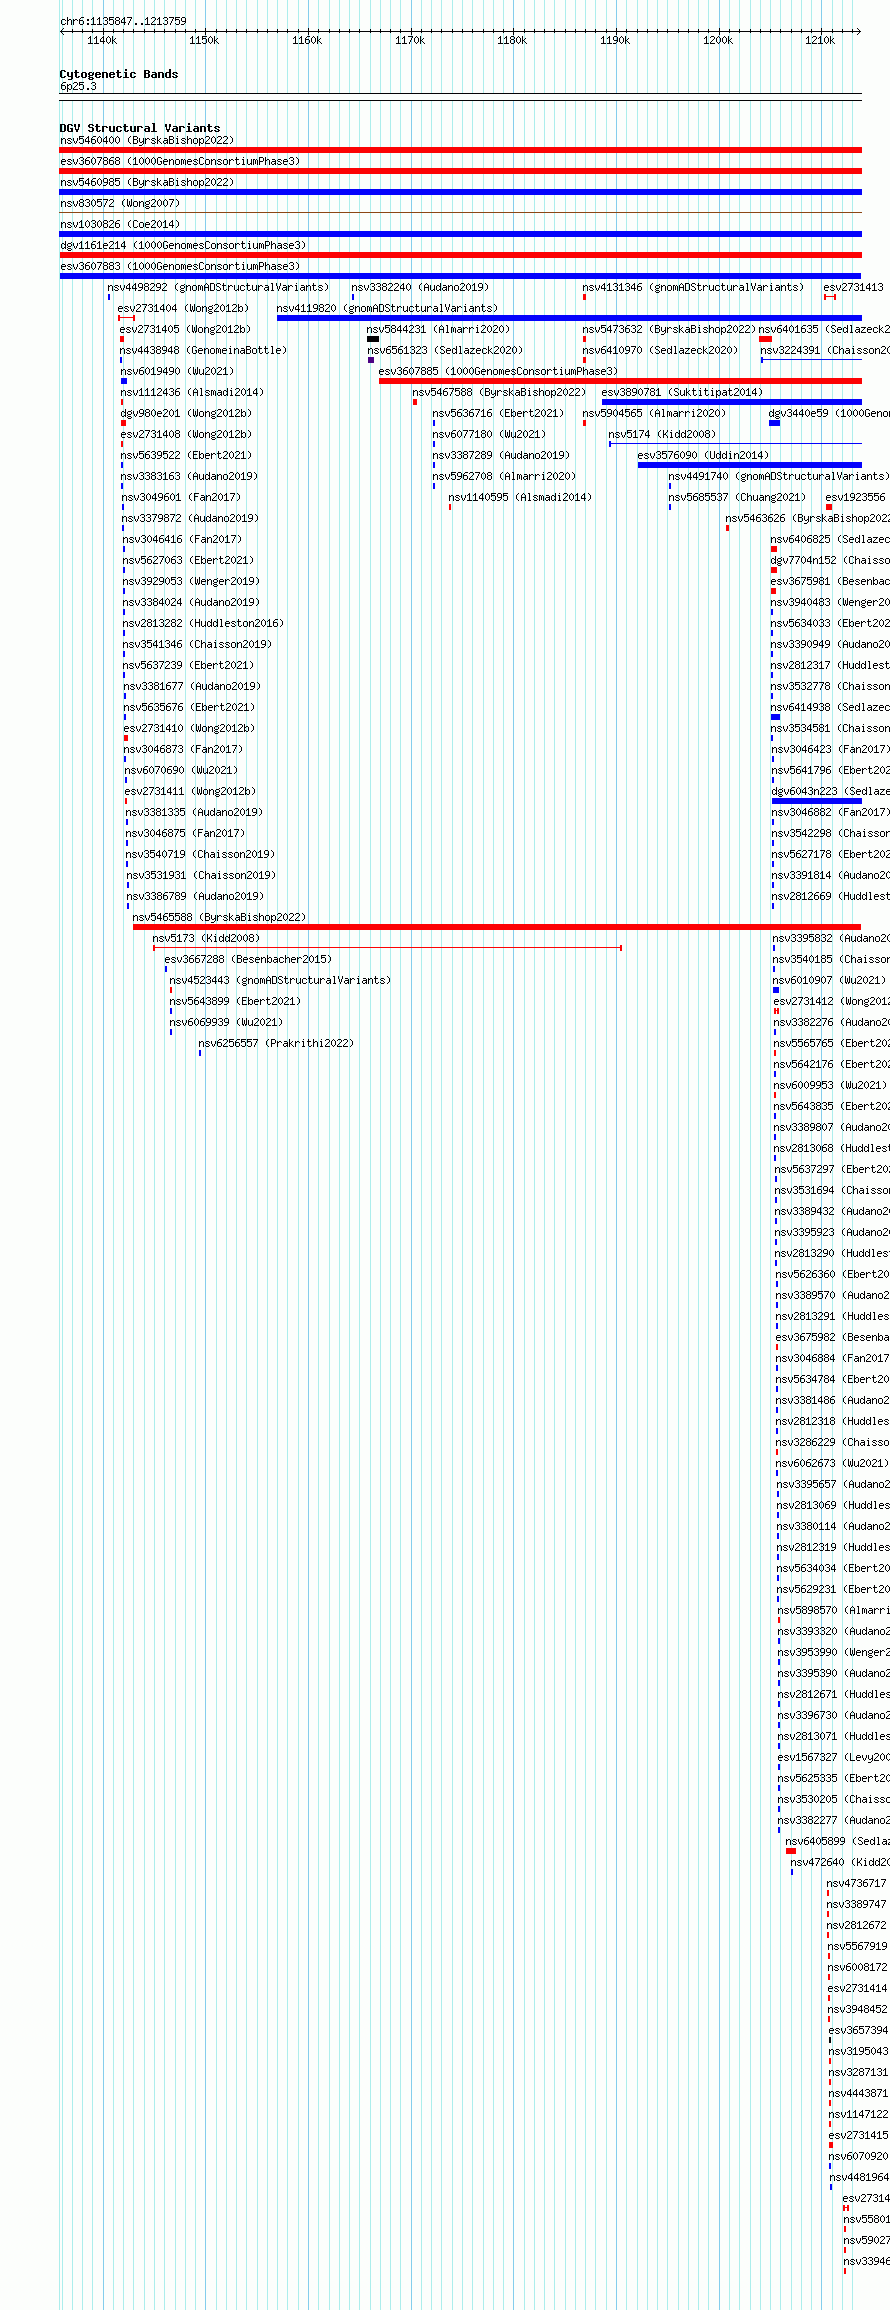Screen dimensions: 890x2310
Task: Open nsv4523443 gnomADStructuralVariants entry
Action: (280, 980)
